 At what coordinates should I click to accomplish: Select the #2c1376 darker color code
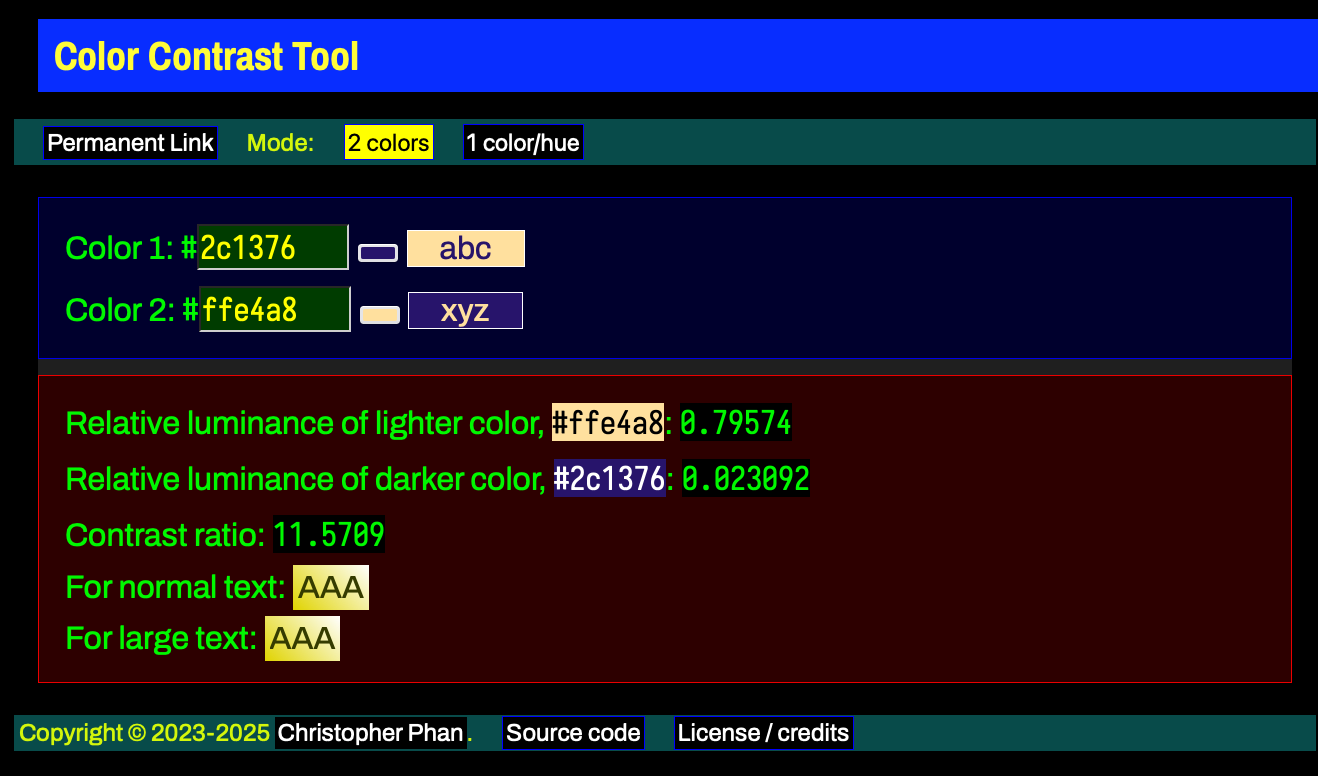(x=609, y=479)
